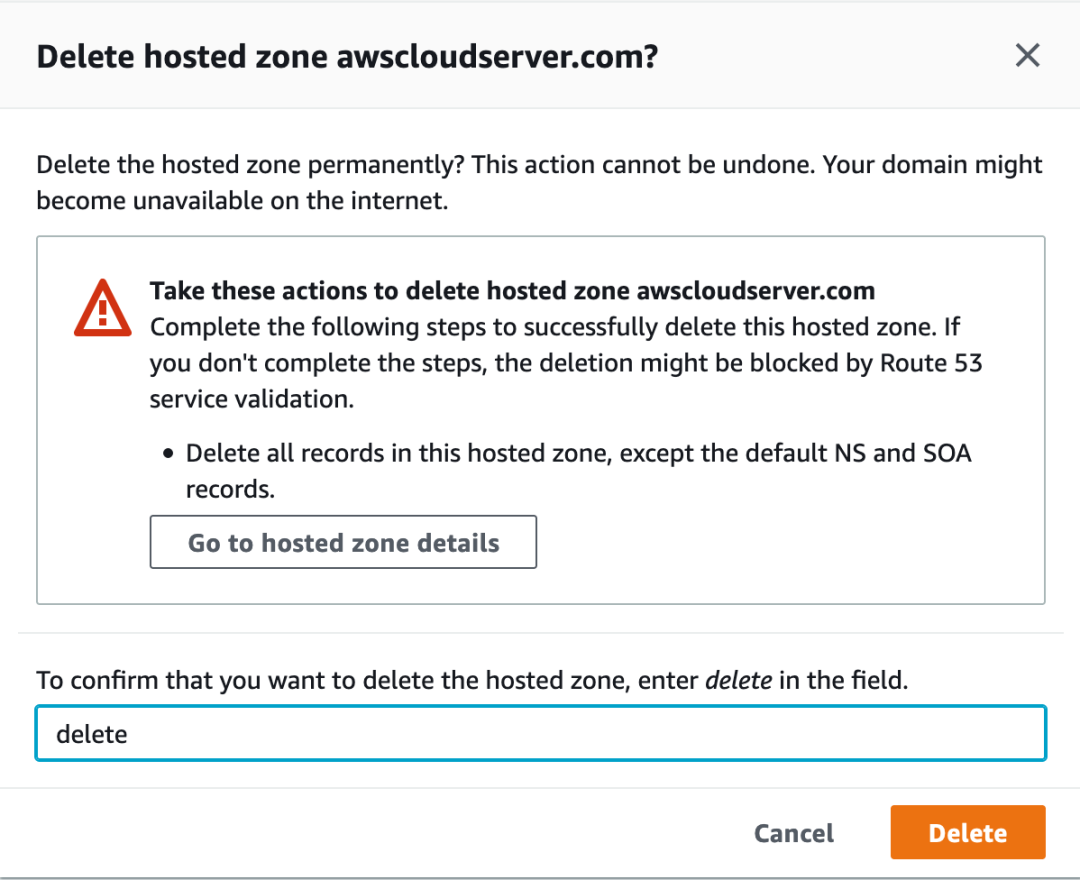Close the delete hosted zone dialog
1080x880 pixels.
1027,56
